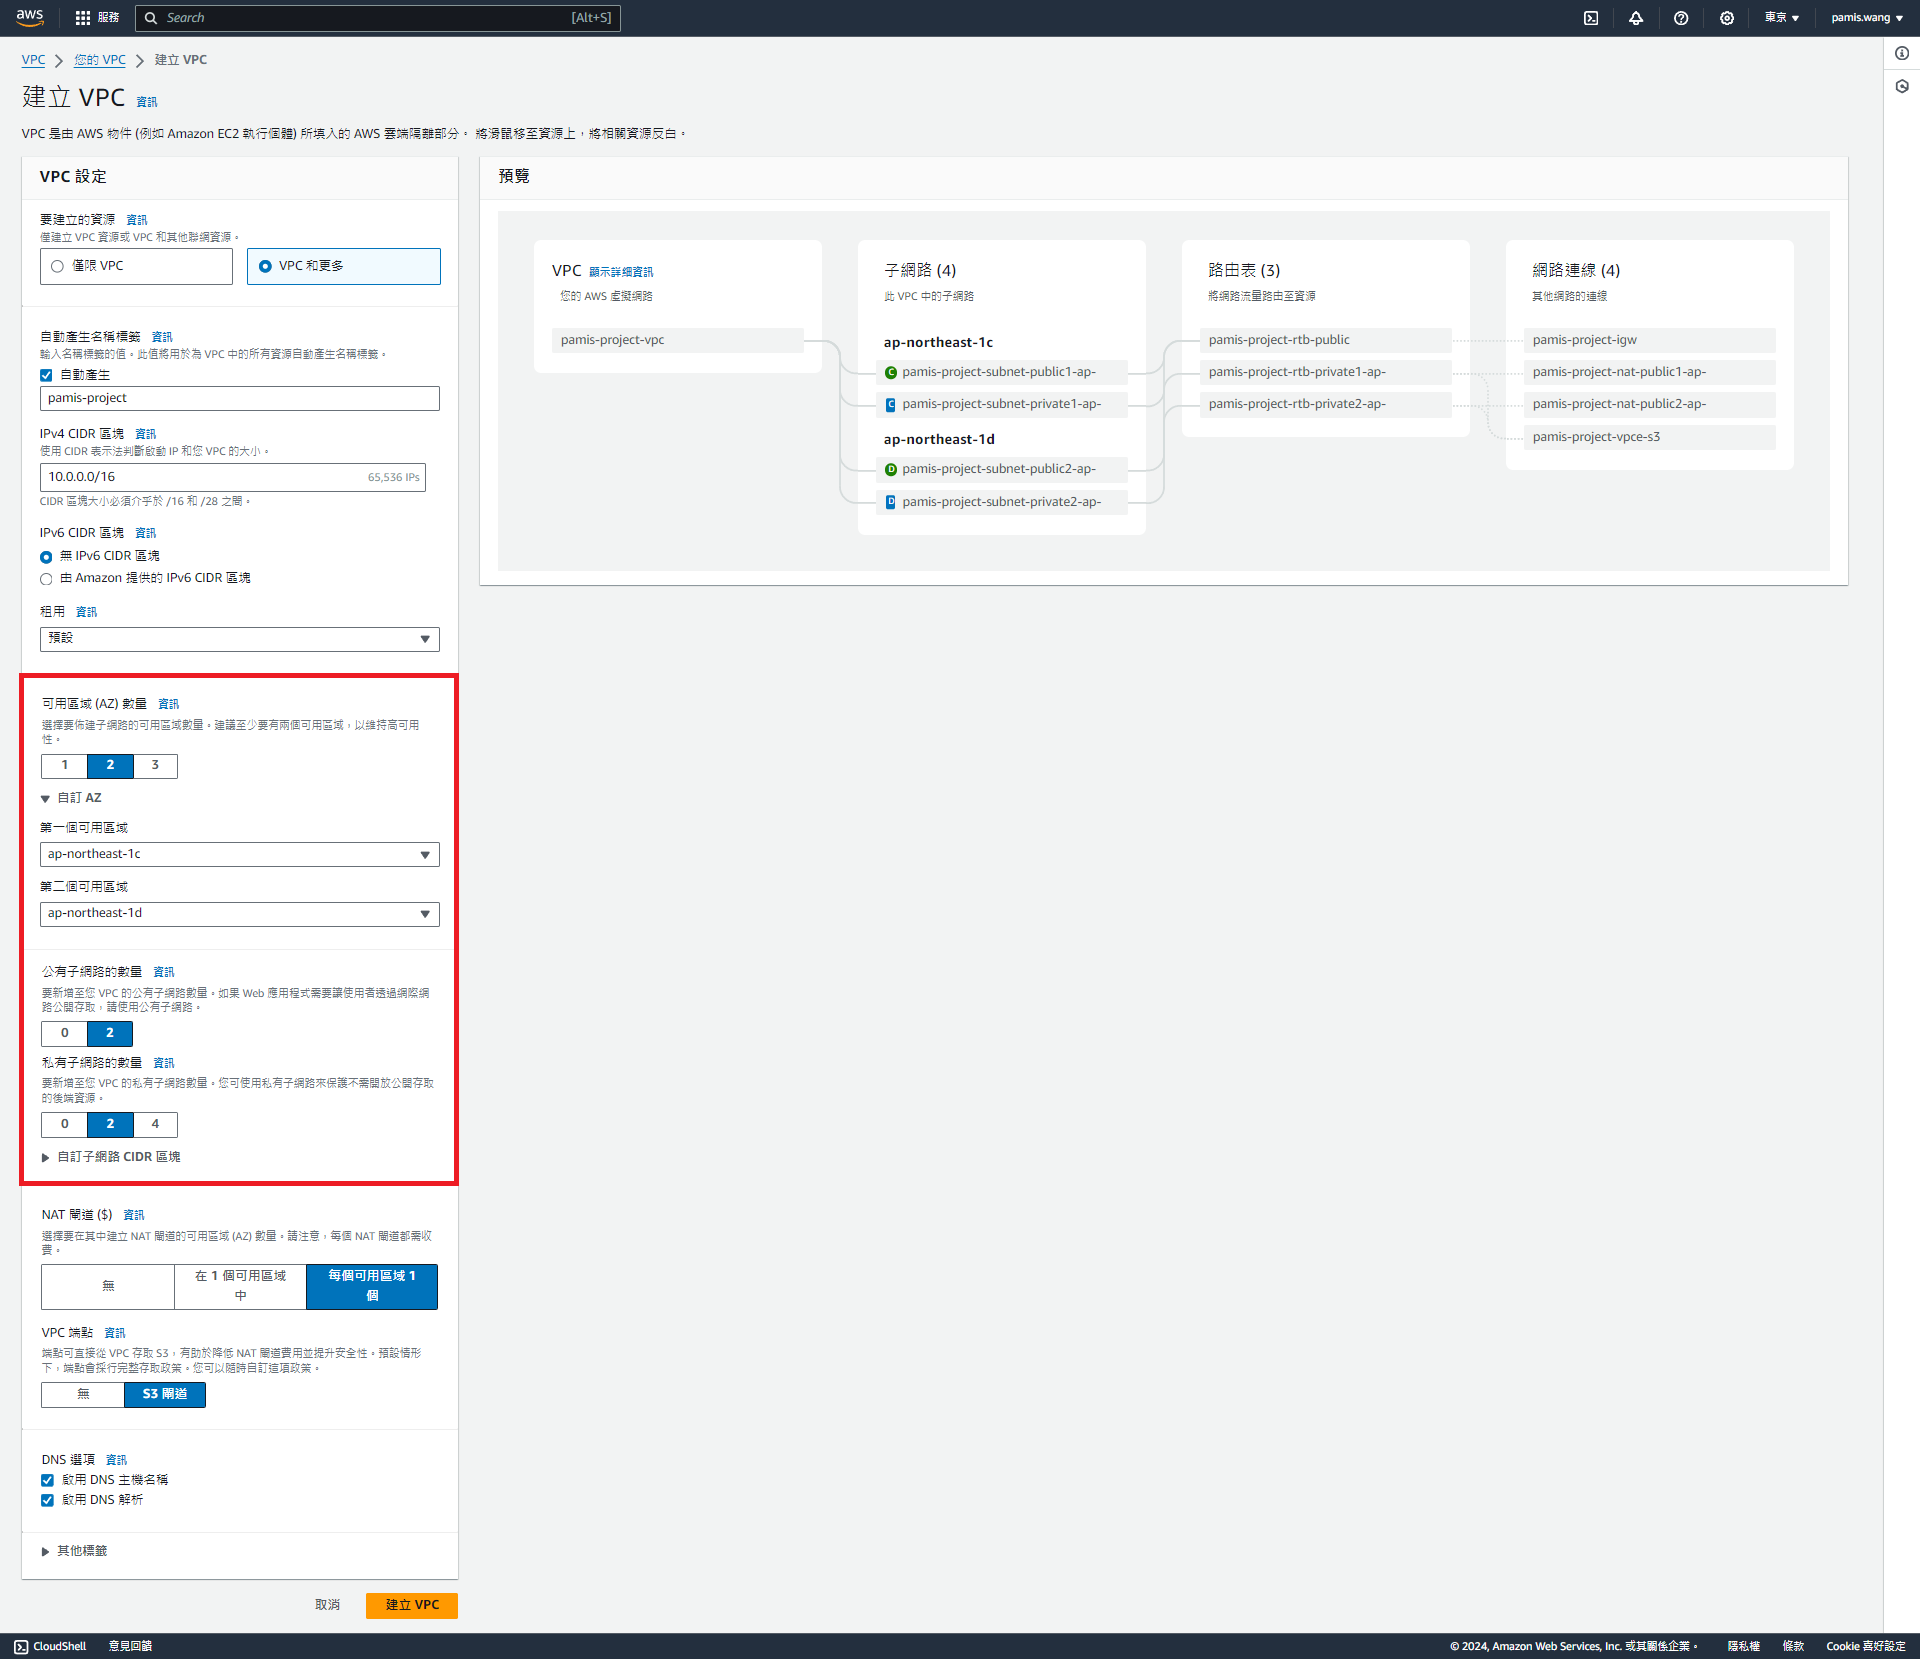Toggle enable DNS hostnames checkbox

click(x=47, y=1480)
